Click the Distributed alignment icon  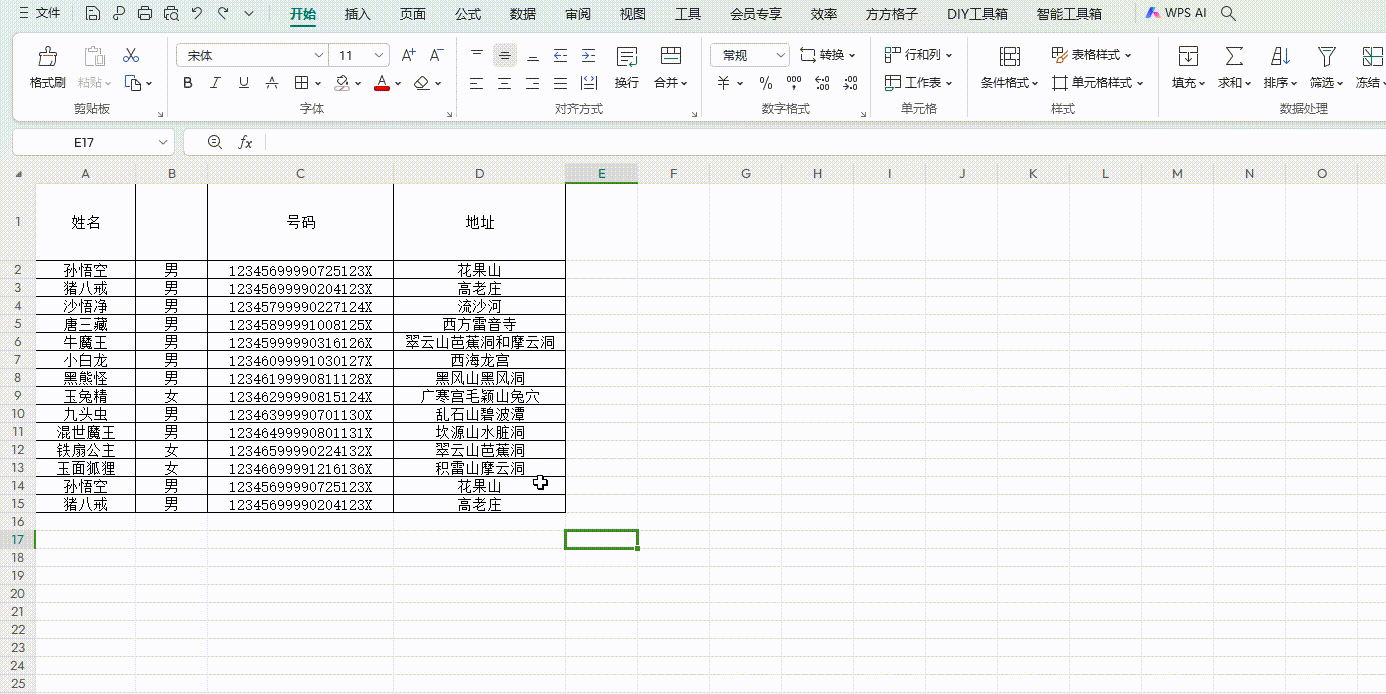(x=588, y=83)
